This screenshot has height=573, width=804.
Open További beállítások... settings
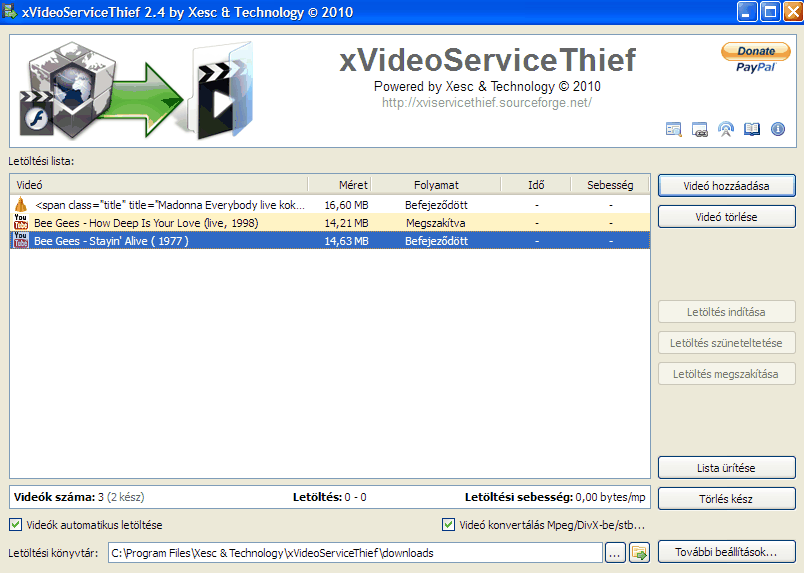(x=727, y=552)
